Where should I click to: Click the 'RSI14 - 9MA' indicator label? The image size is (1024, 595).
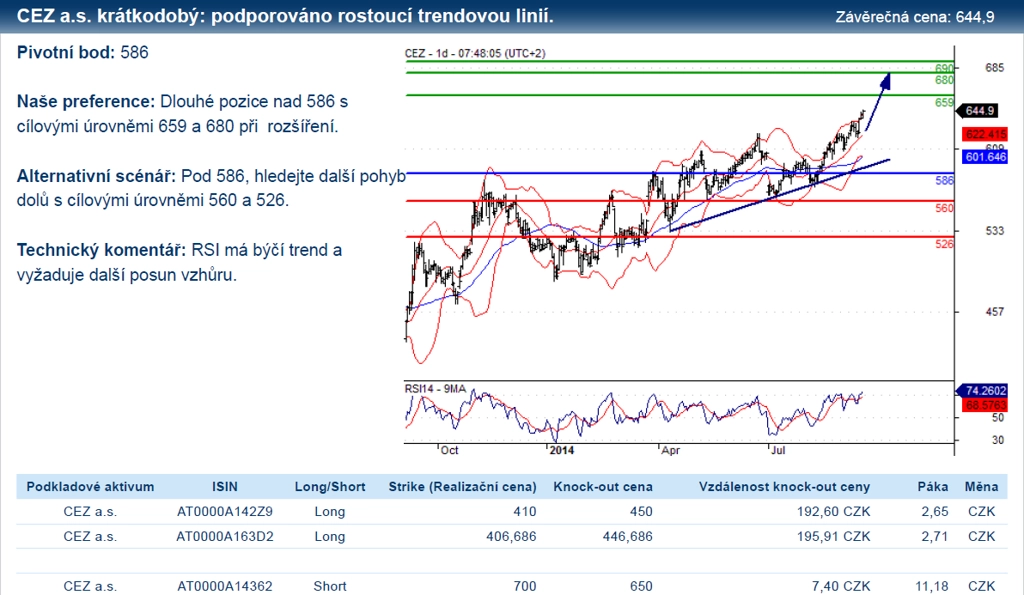coord(435,389)
